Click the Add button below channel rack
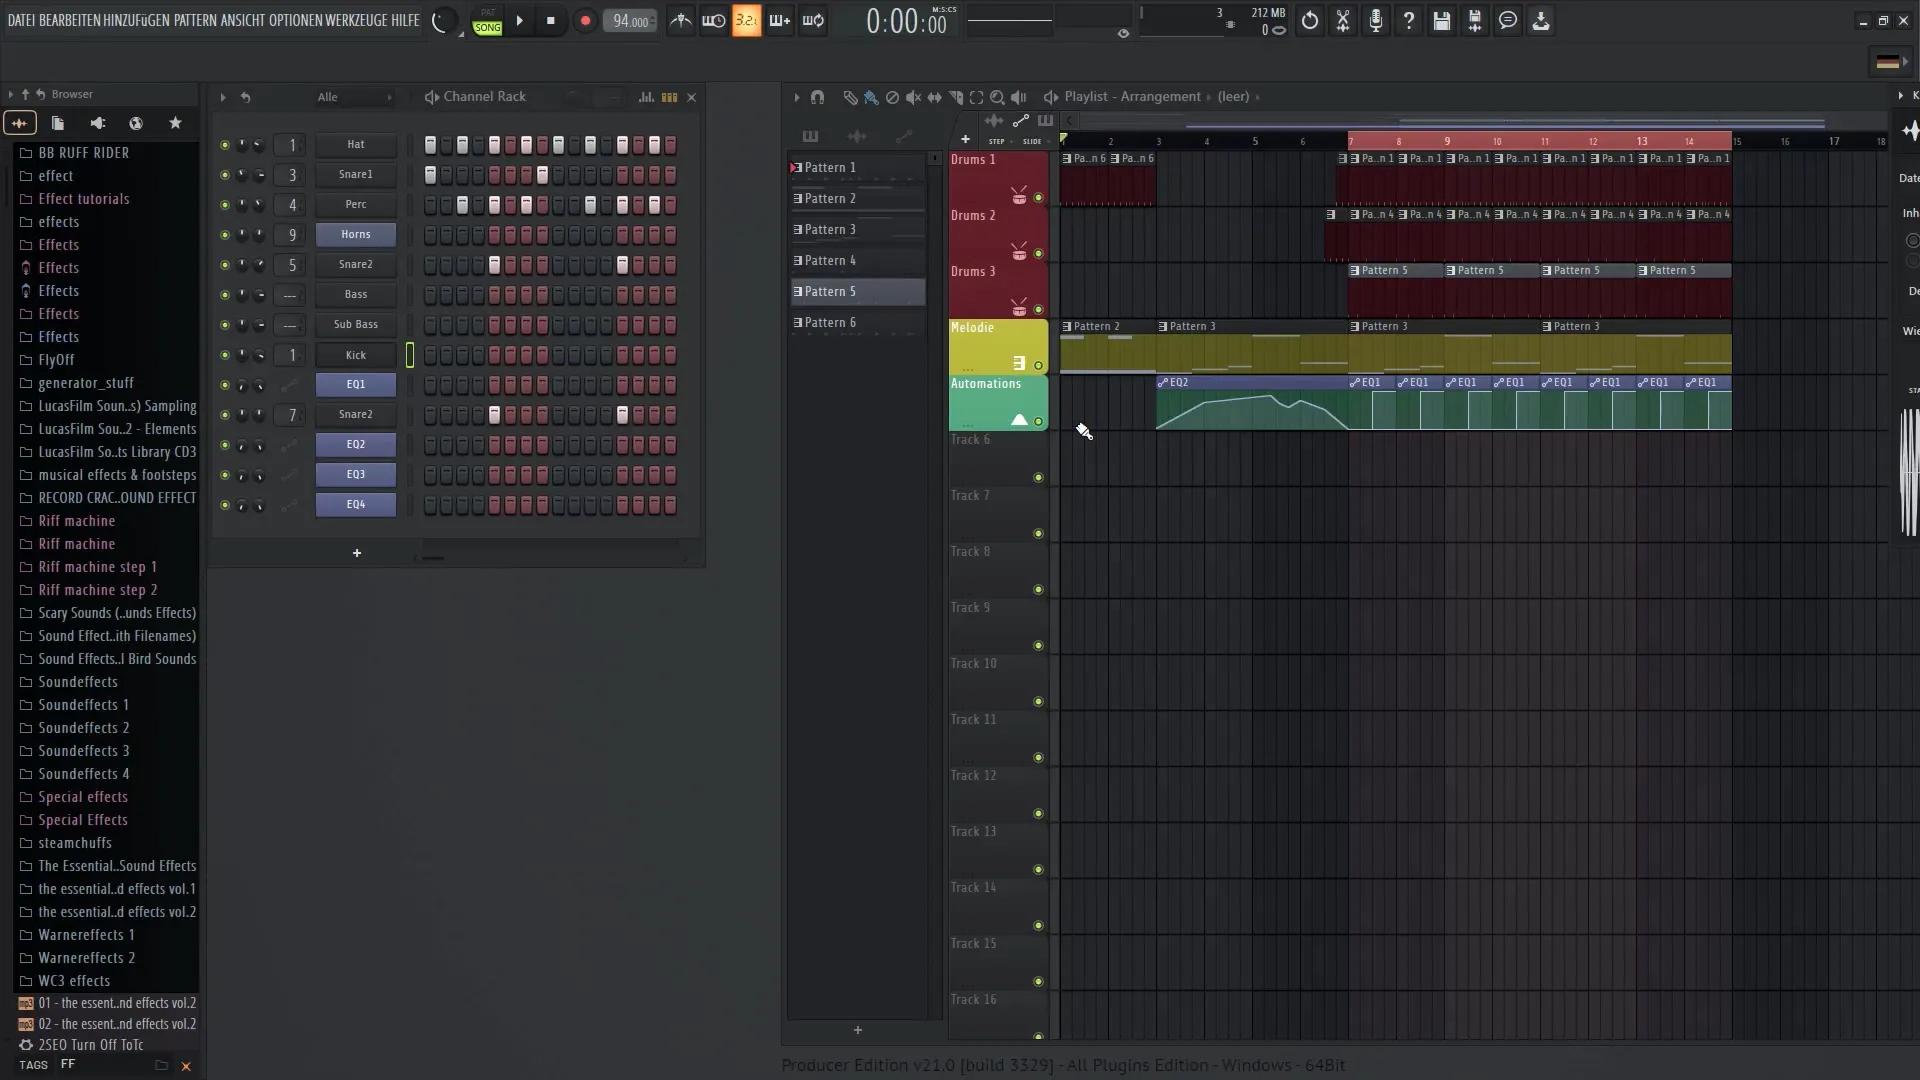This screenshot has width=1920, height=1080. [355, 553]
